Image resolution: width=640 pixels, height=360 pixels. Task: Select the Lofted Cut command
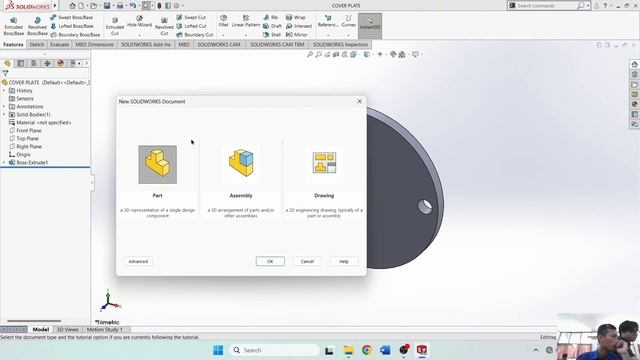coord(191,26)
